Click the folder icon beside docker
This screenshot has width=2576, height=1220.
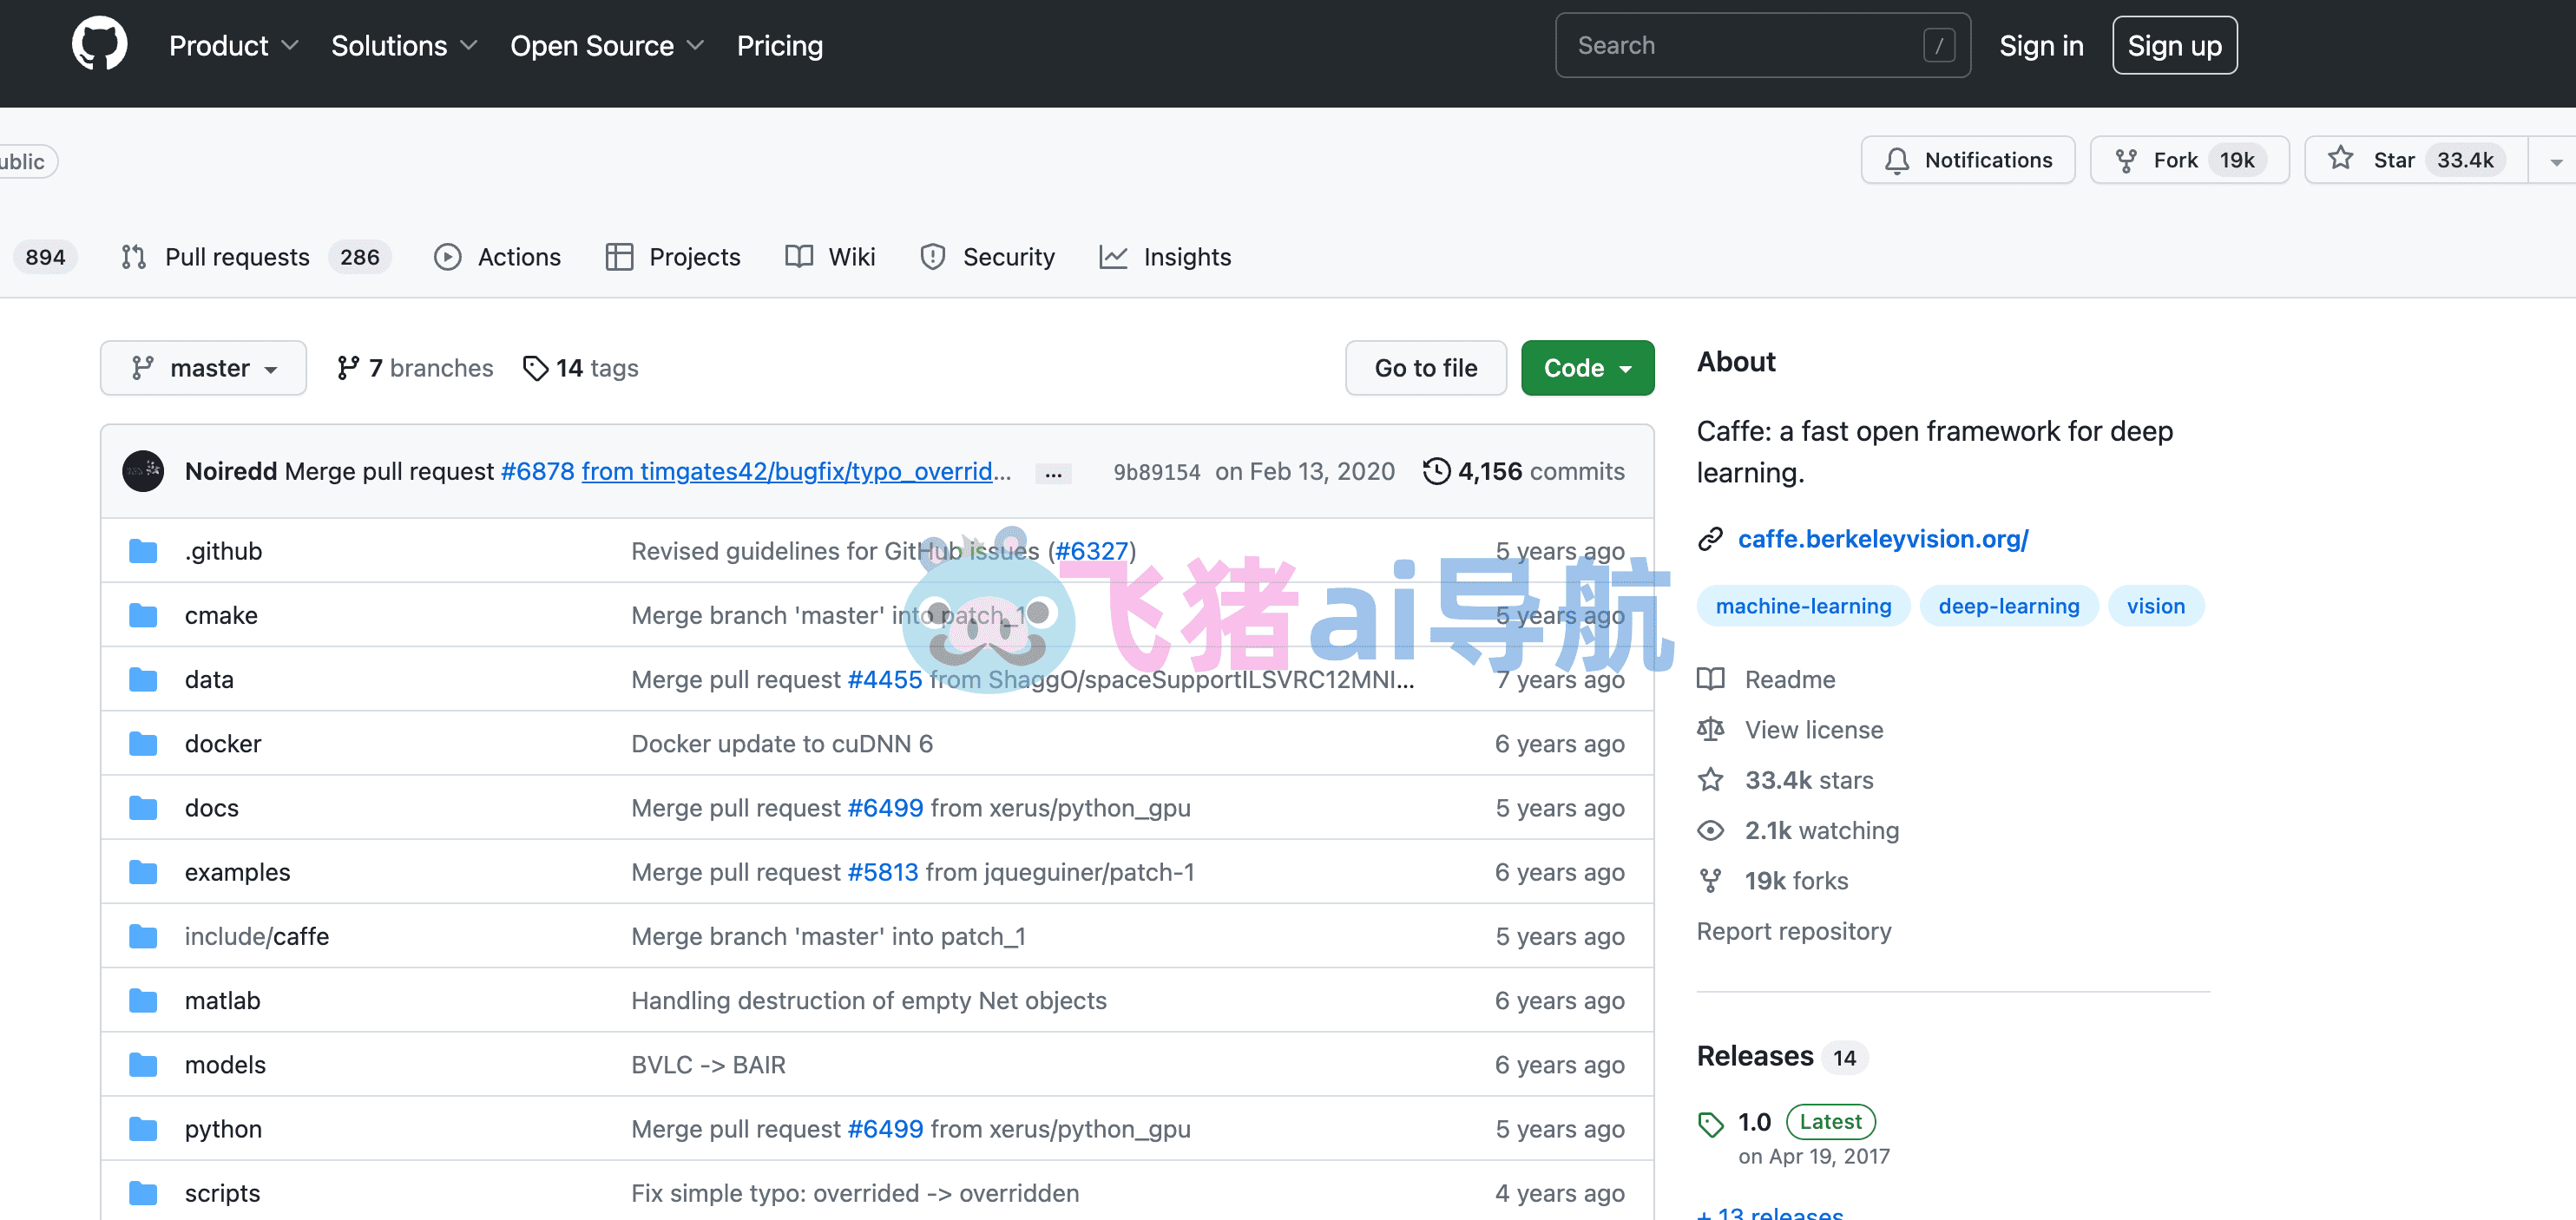(143, 744)
